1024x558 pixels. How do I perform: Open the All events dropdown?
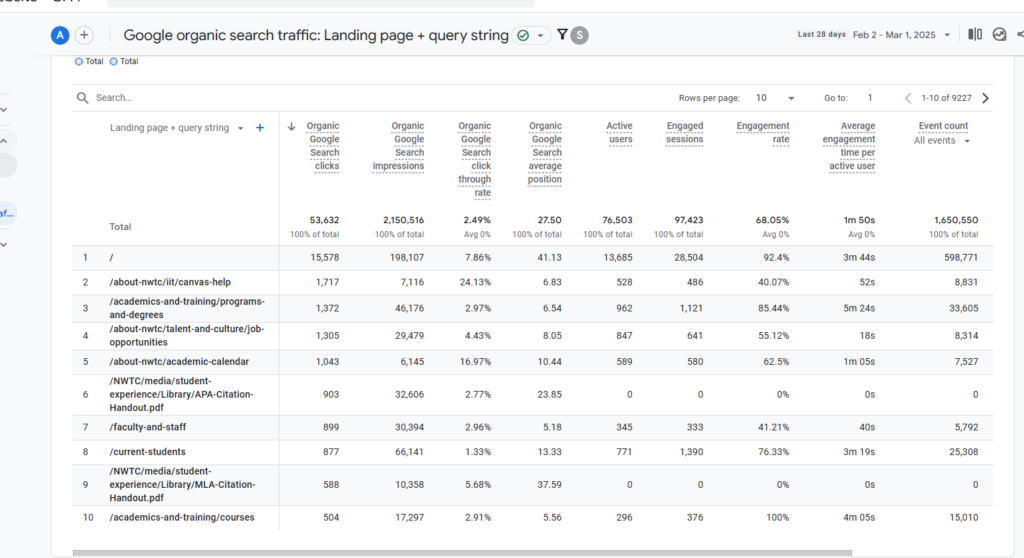[x=941, y=140]
